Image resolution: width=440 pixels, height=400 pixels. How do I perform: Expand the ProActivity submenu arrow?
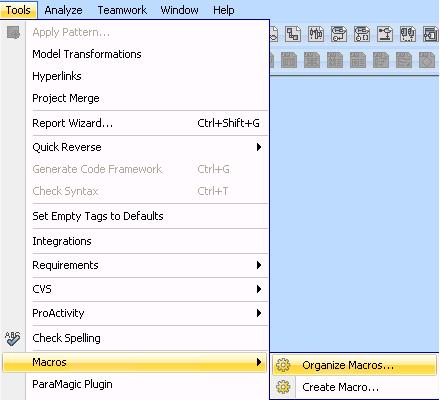pos(259,313)
